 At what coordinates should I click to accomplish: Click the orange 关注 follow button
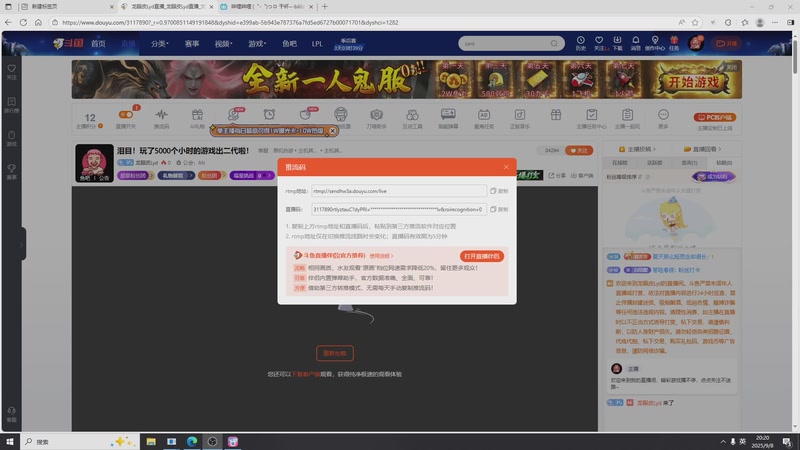pyautogui.click(x=579, y=151)
